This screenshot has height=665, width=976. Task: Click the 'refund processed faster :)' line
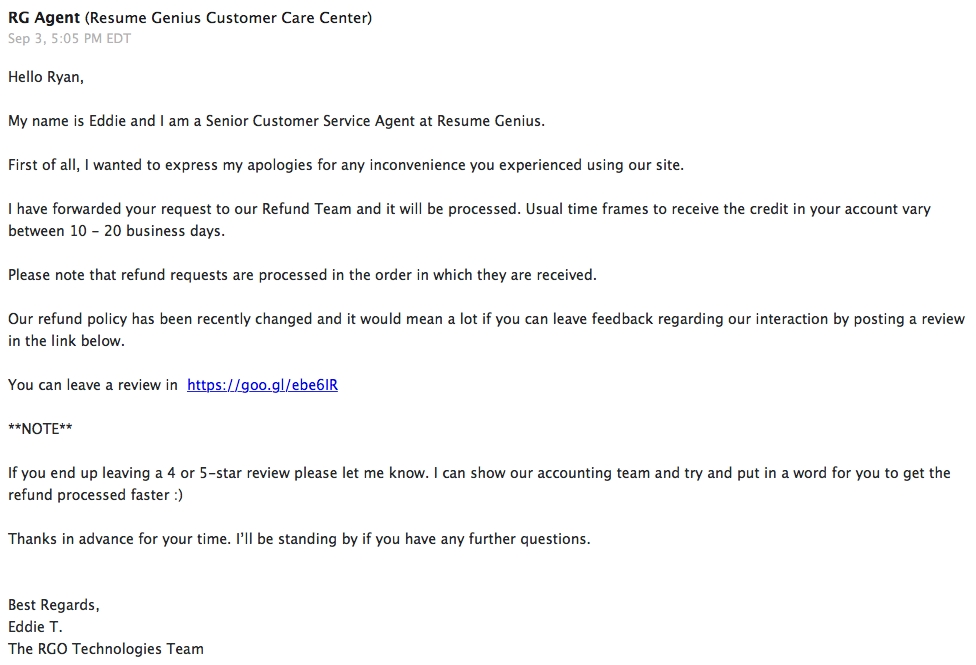point(95,495)
